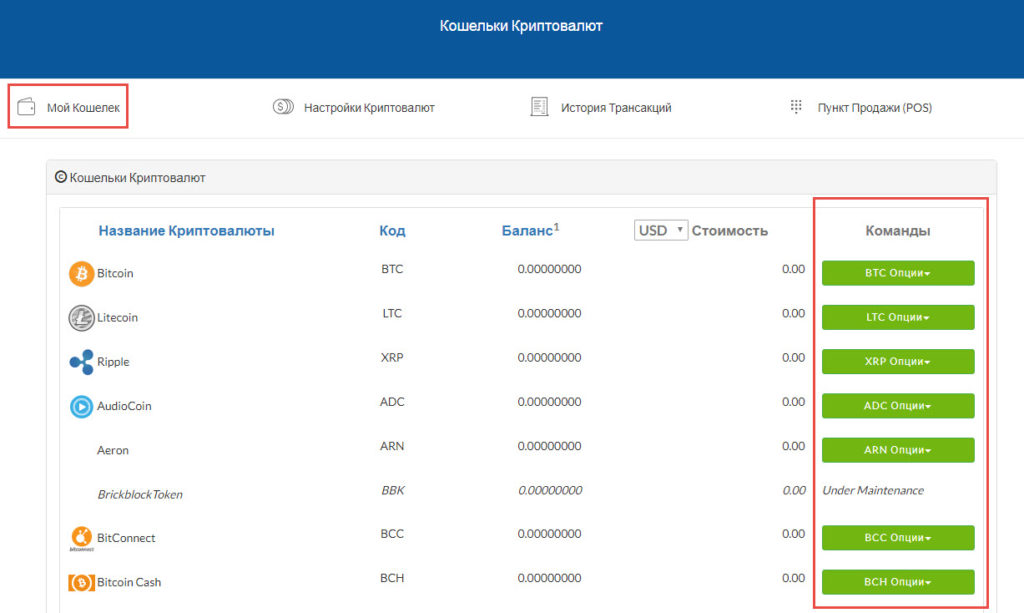
Task: Click the Стоимость column header
Action: 729,230
